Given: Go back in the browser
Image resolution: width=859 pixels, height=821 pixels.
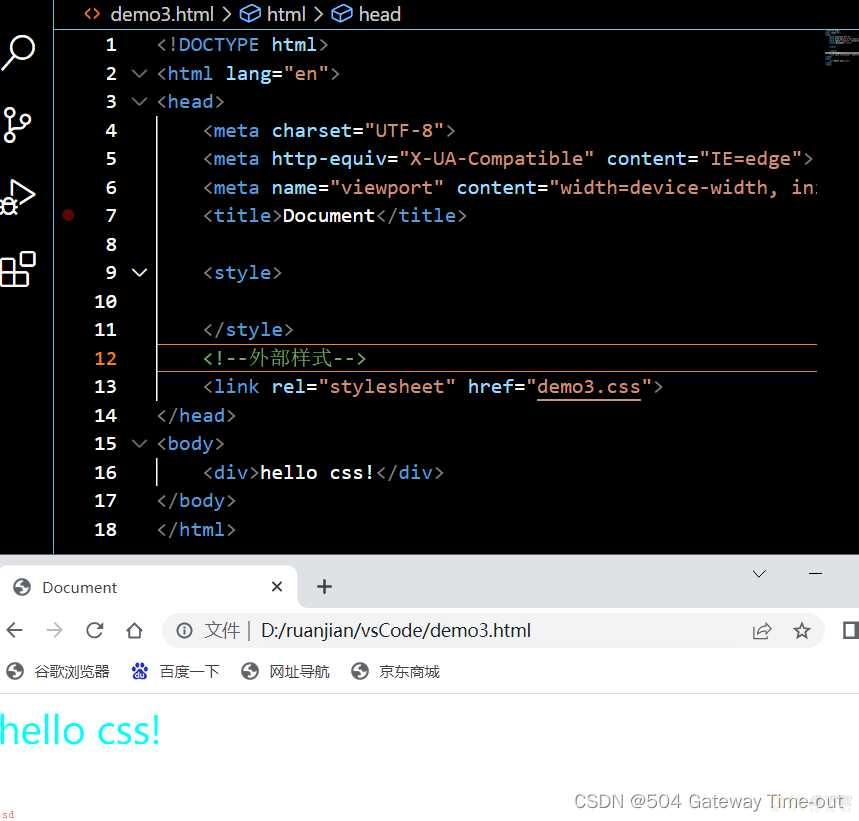Looking at the screenshot, I should pos(15,630).
